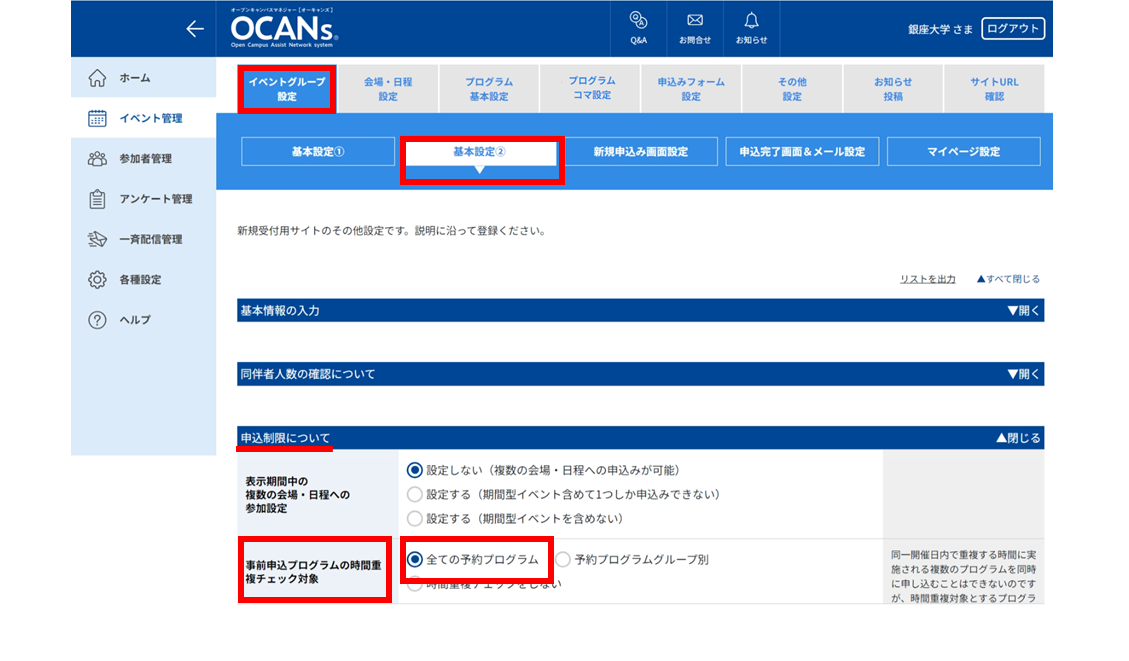Expand the 基本情報の入力 section

point(1023,311)
